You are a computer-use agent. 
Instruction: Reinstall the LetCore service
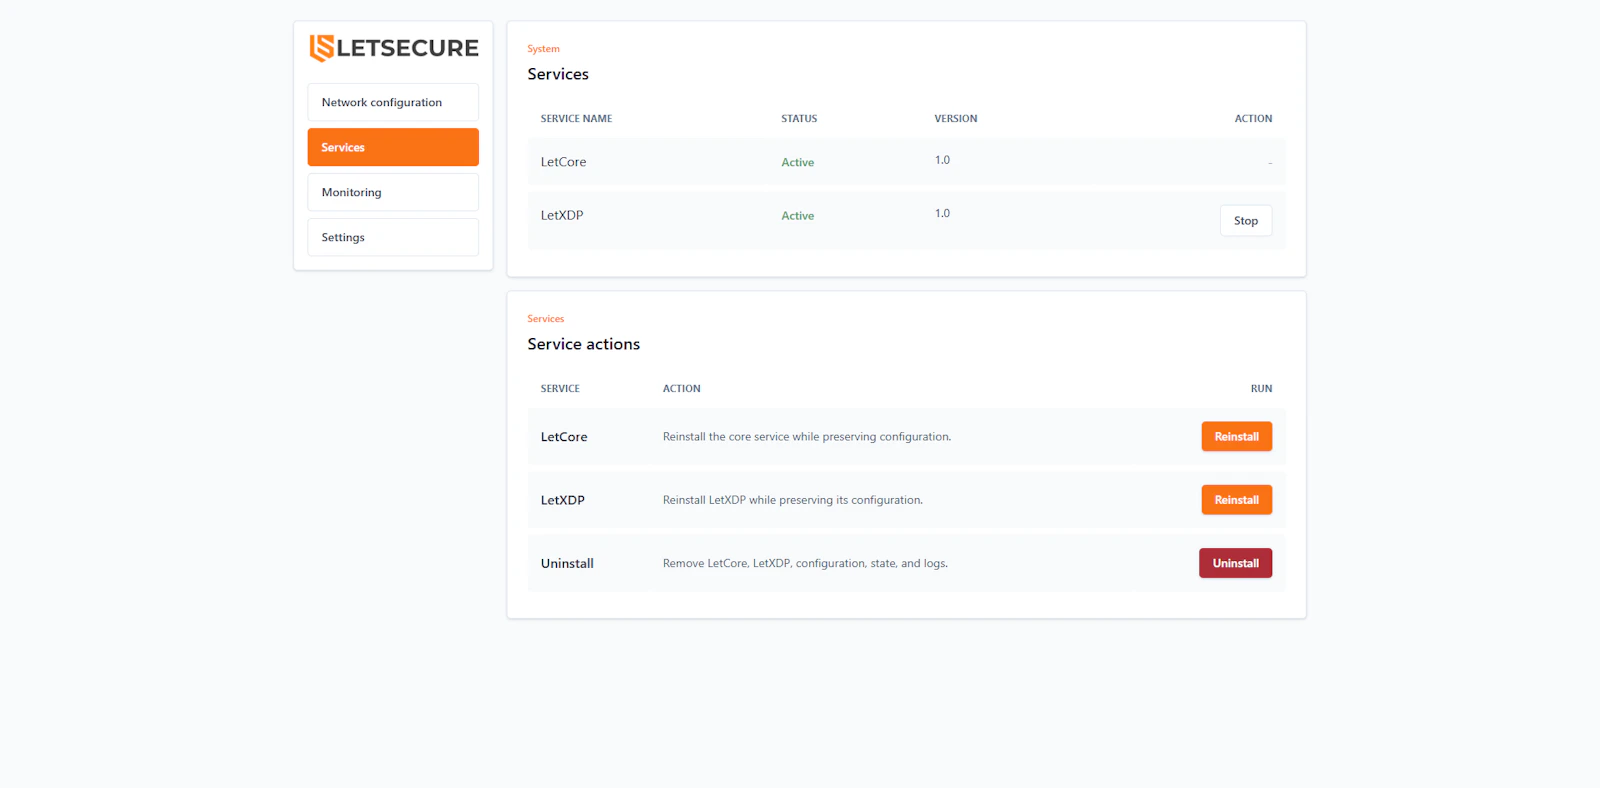click(x=1237, y=437)
